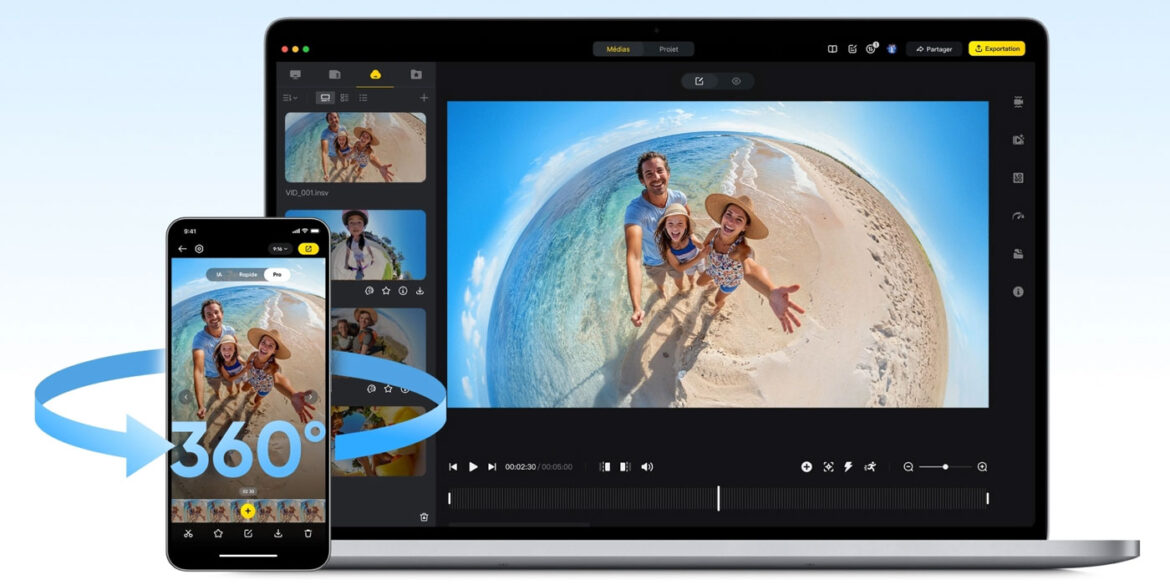The image size is (1170, 585).
Task: Click the white playhead on the timeline
Action: [719, 498]
